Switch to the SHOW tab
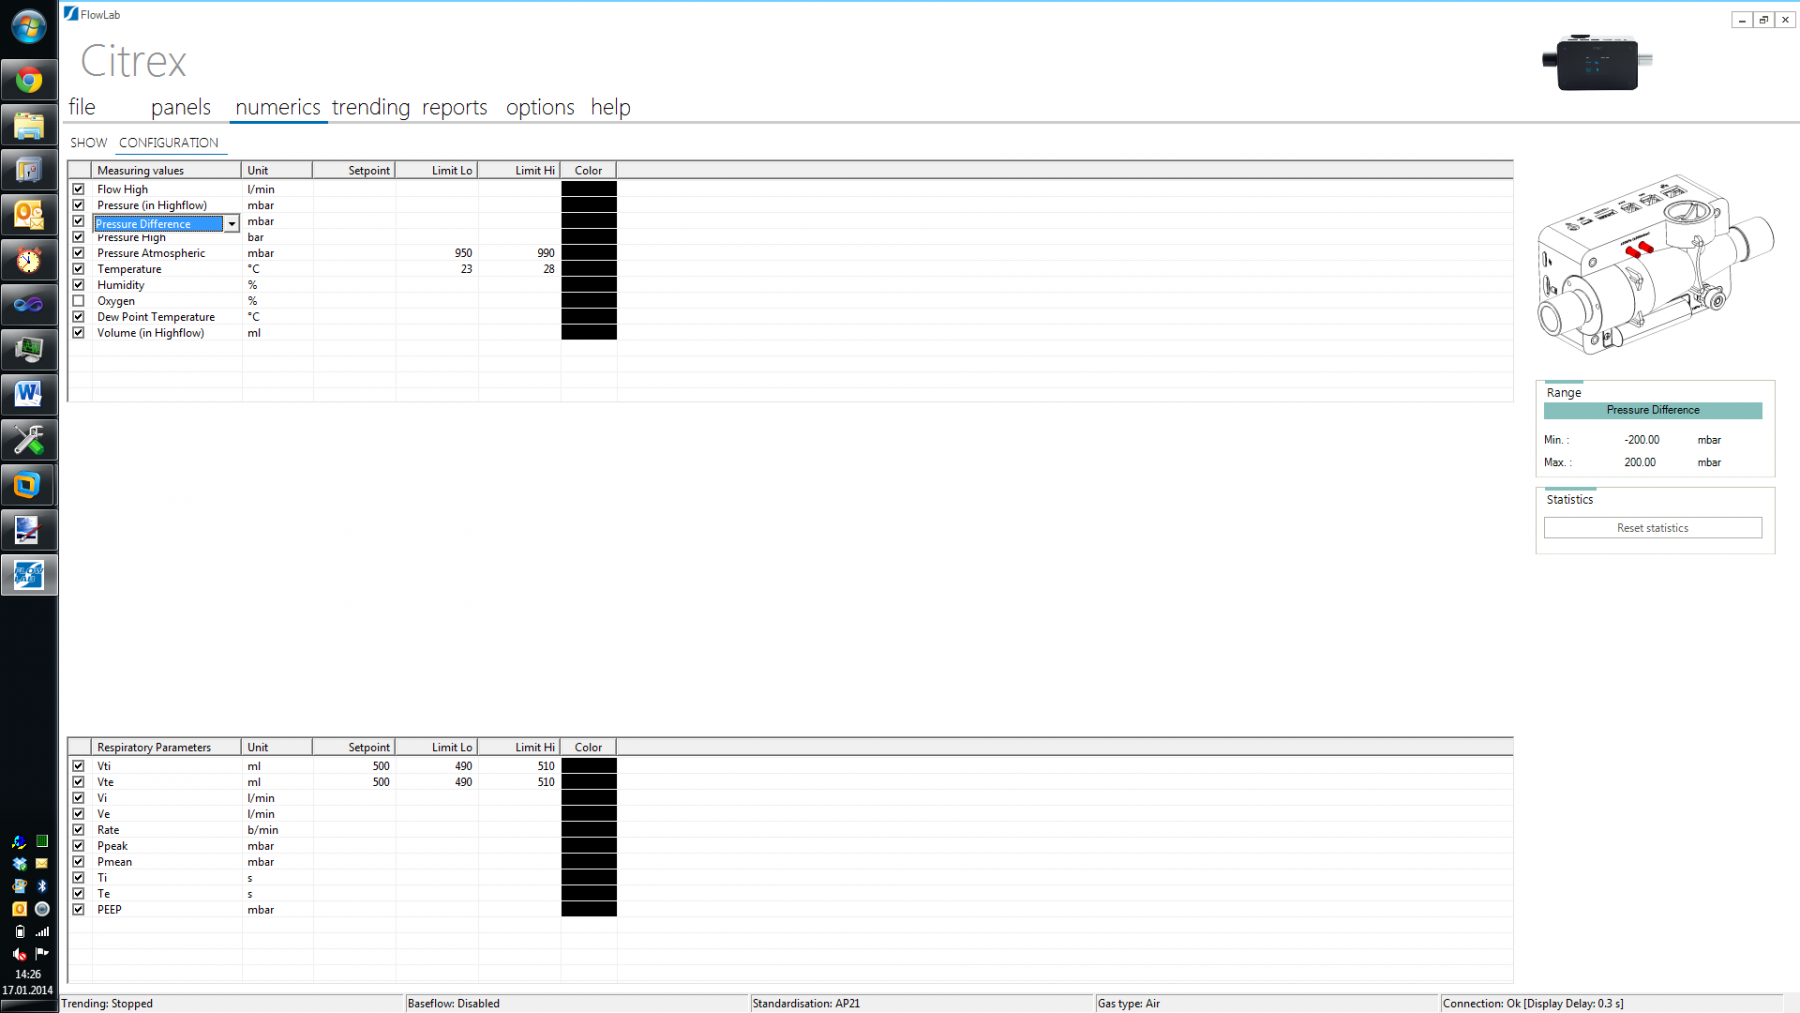 (87, 142)
